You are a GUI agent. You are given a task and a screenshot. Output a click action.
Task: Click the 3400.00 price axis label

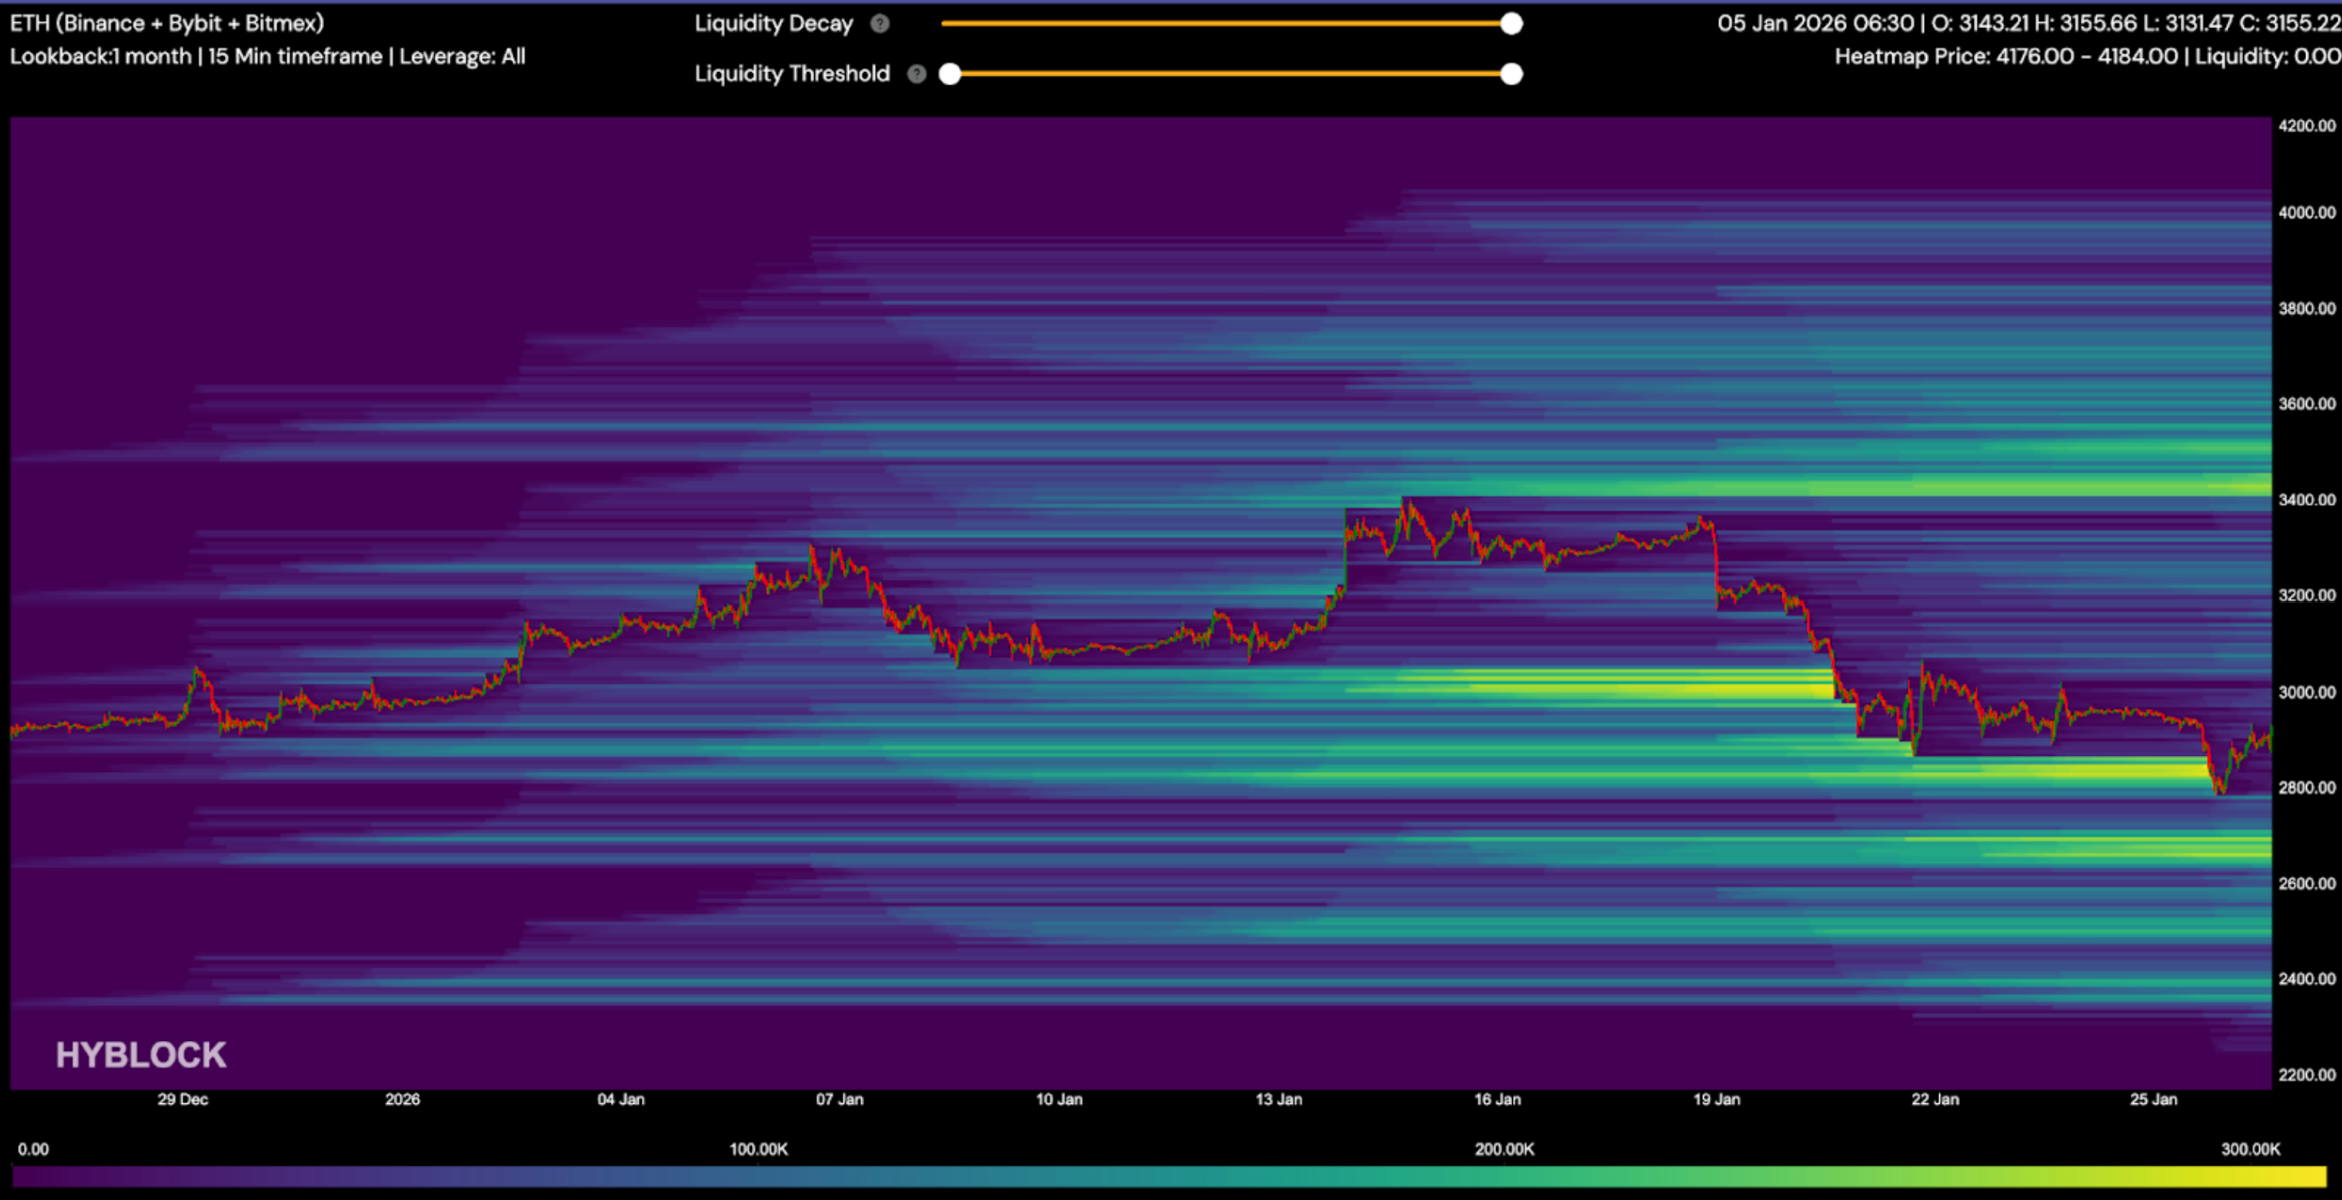(2307, 500)
